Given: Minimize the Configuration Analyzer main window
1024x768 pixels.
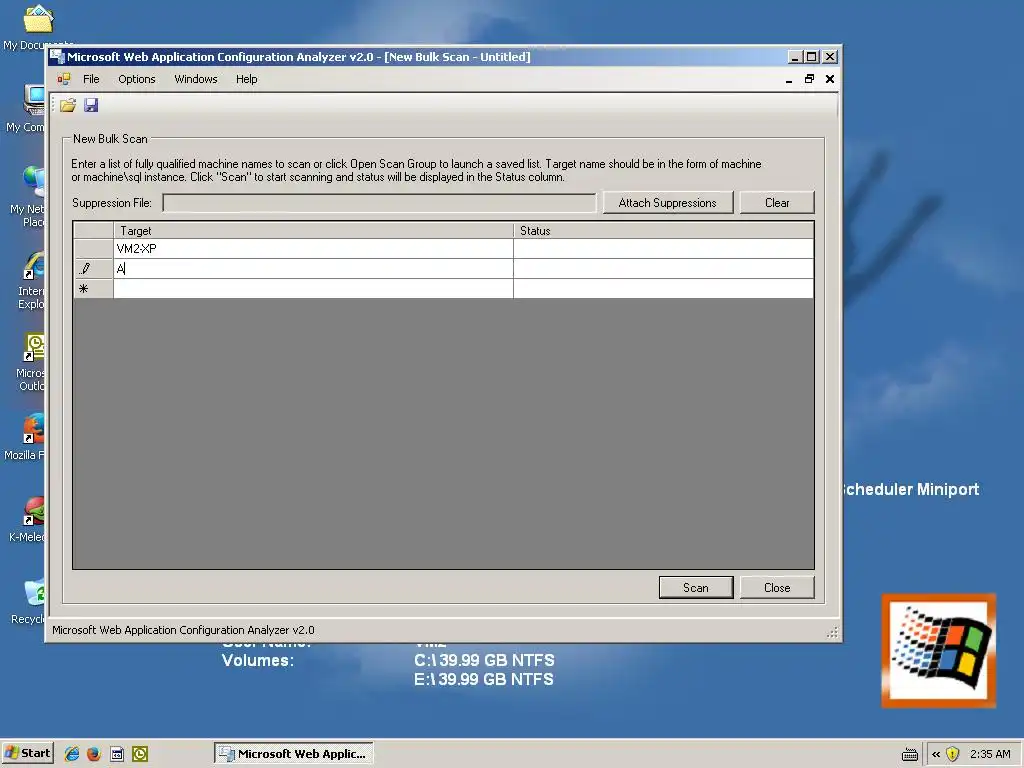Looking at the screenshot, I should 795,57.
